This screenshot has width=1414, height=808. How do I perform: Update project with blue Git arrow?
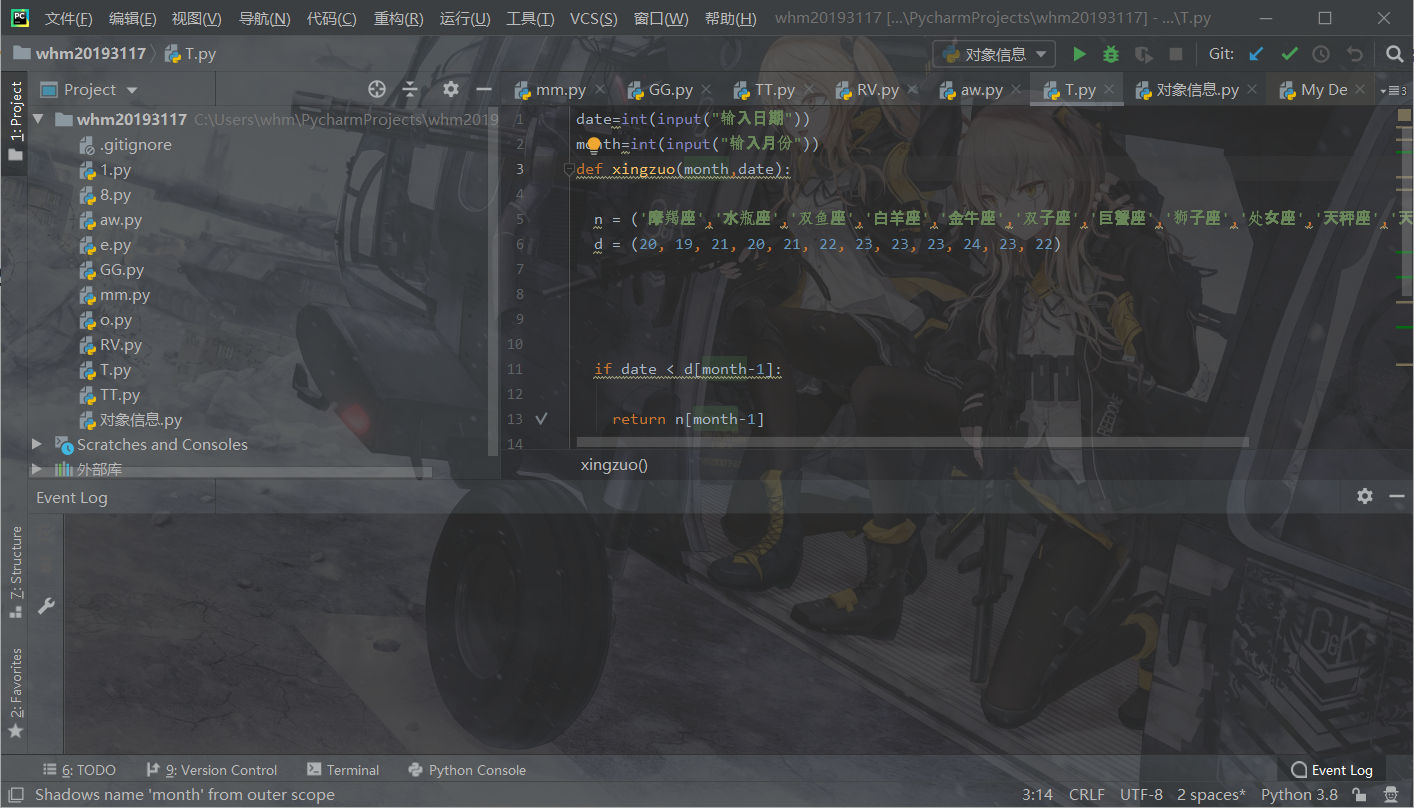1257,54
